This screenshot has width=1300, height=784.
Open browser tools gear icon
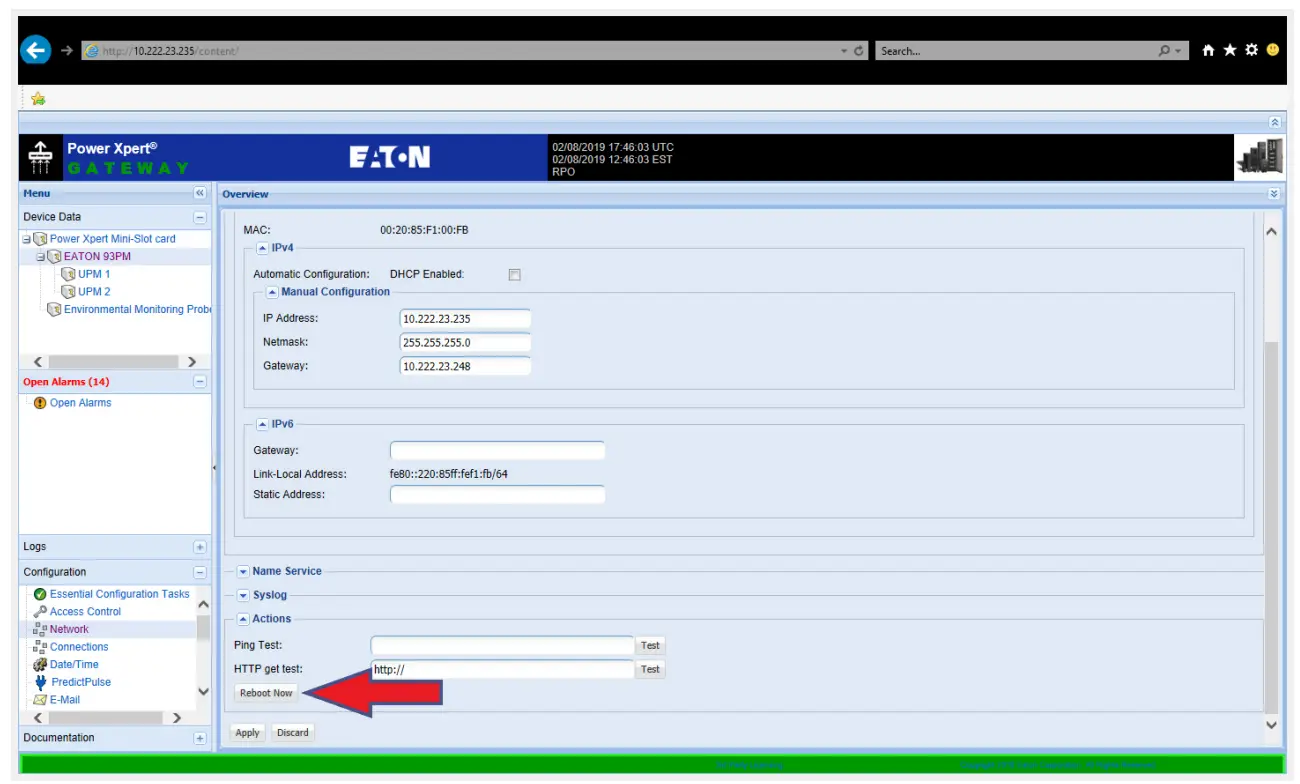coord(1251,50)
